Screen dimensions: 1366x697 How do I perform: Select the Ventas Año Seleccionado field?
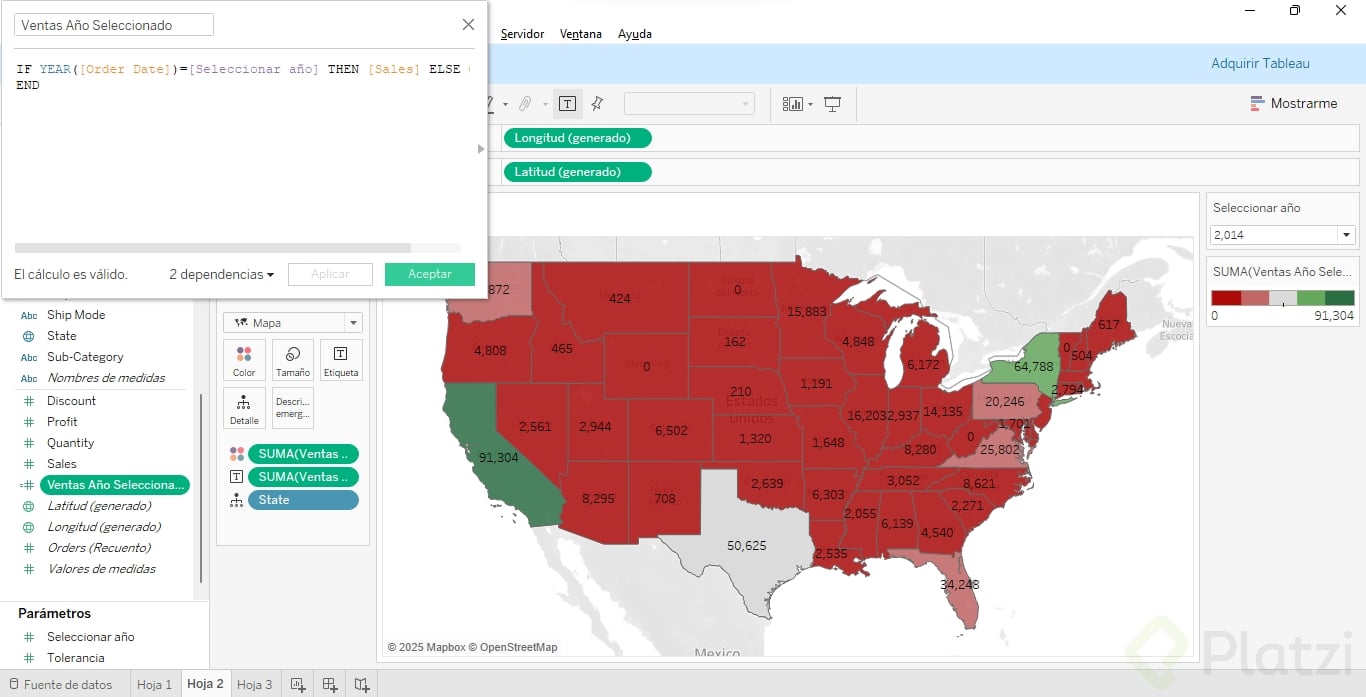(115, 485)
